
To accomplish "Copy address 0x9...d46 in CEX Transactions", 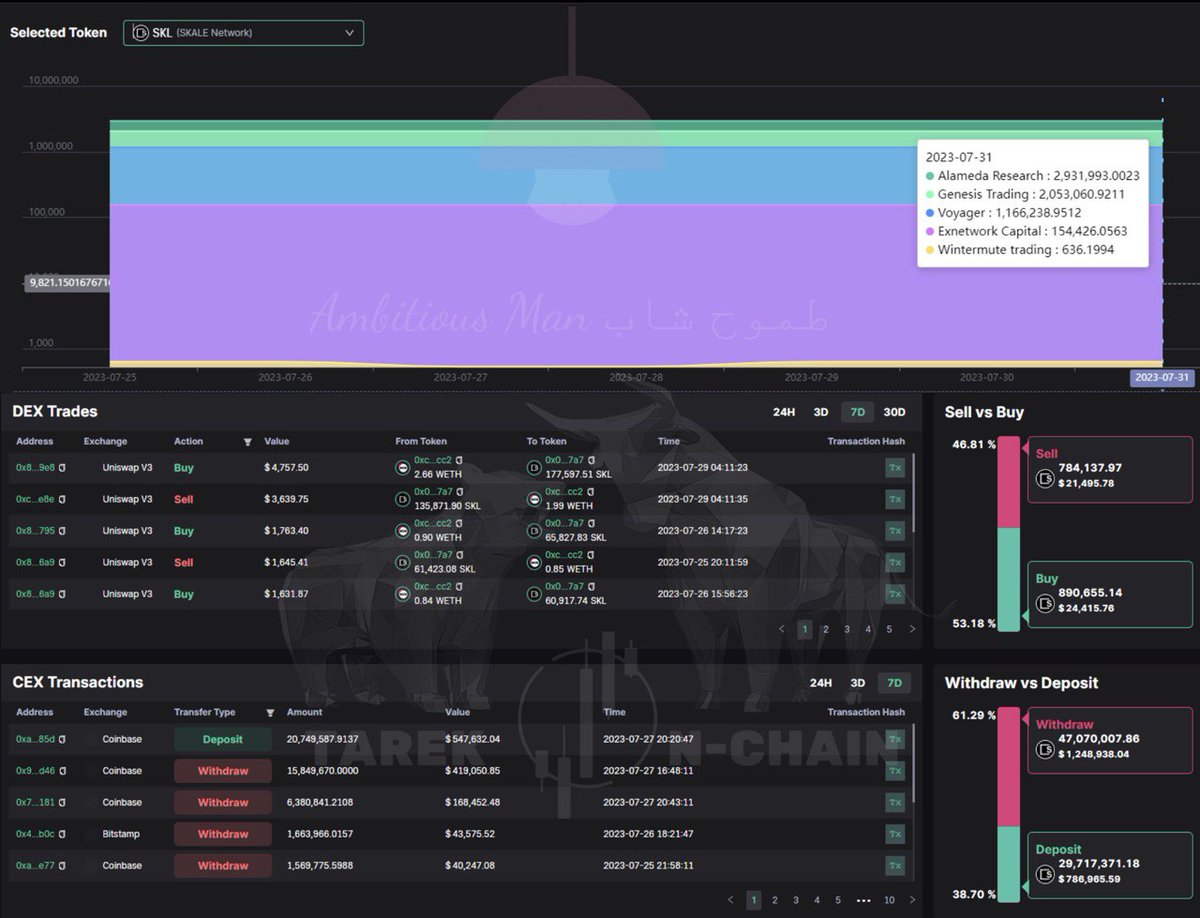I will pos(63,771).
